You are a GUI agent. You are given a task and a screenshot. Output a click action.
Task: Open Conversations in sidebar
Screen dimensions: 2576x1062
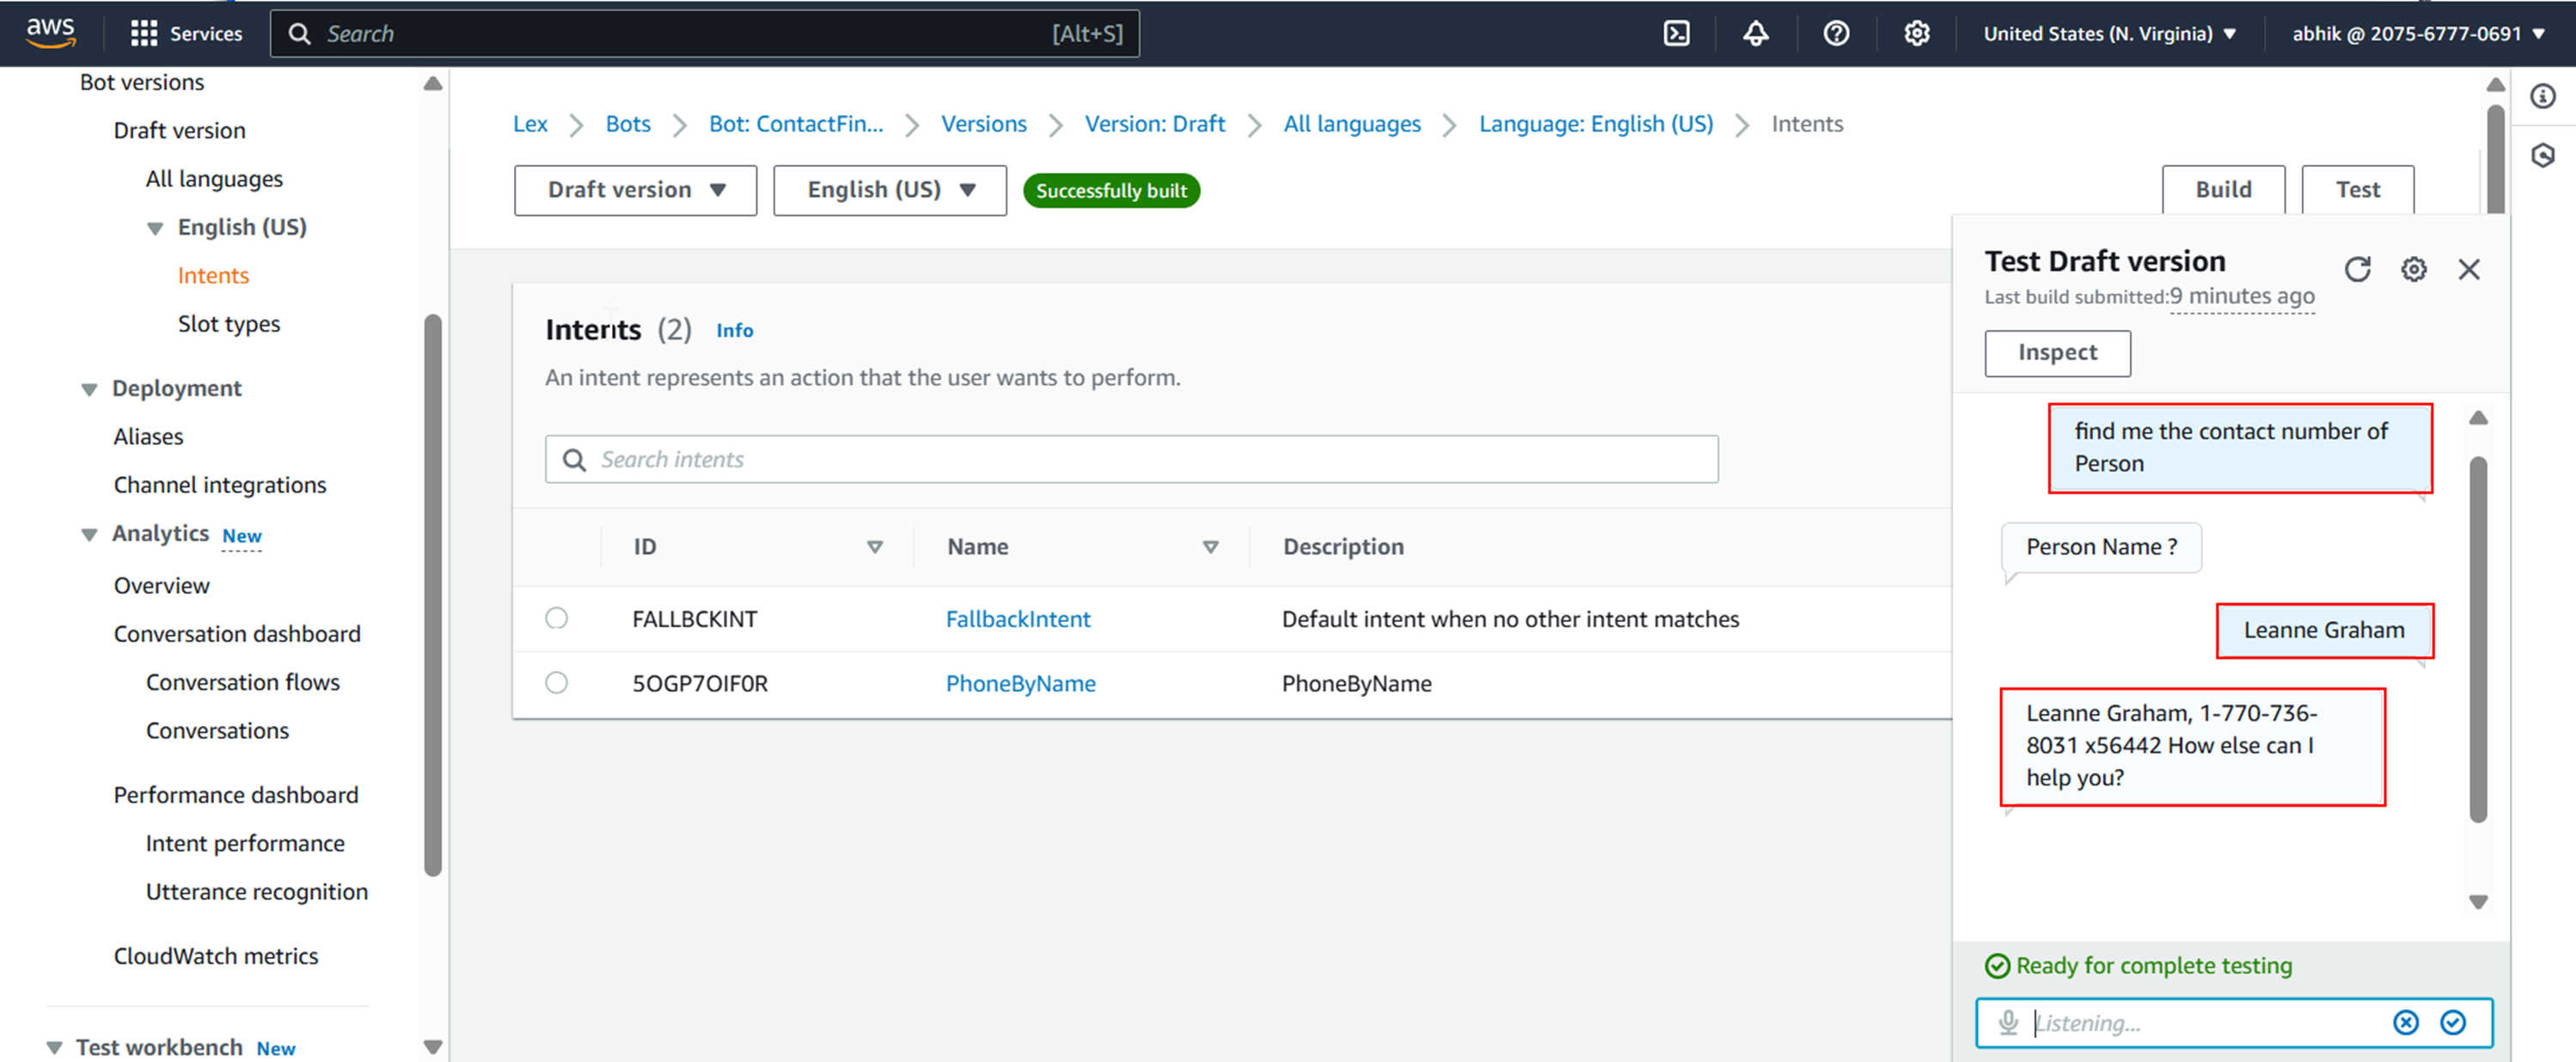[217, 730]
